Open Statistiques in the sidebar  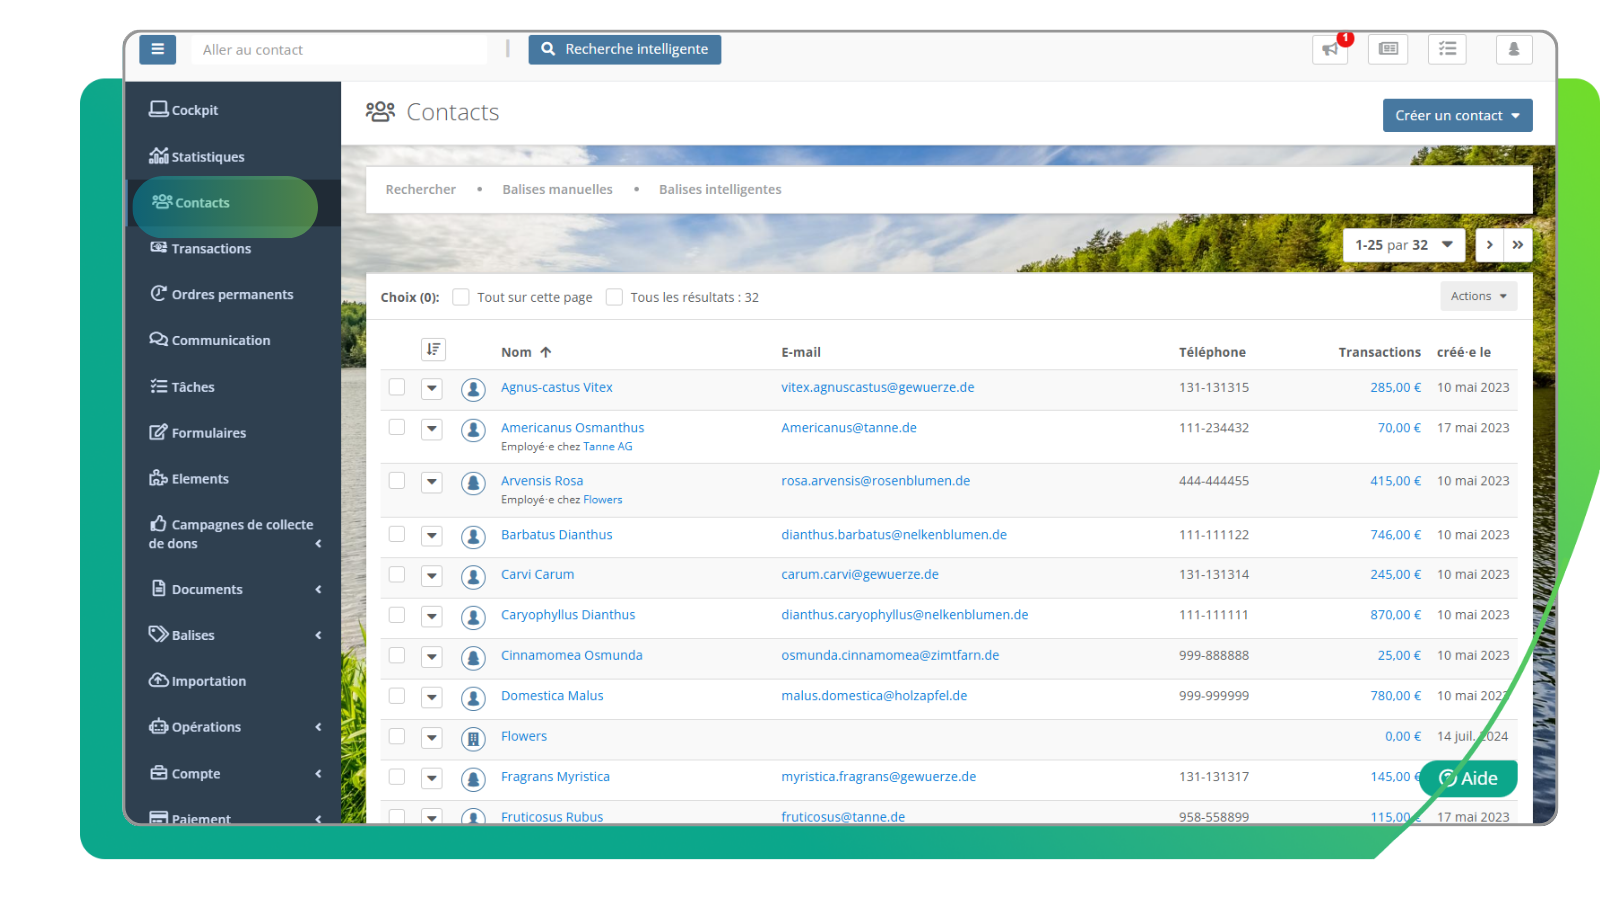click(x=207, y=157)
